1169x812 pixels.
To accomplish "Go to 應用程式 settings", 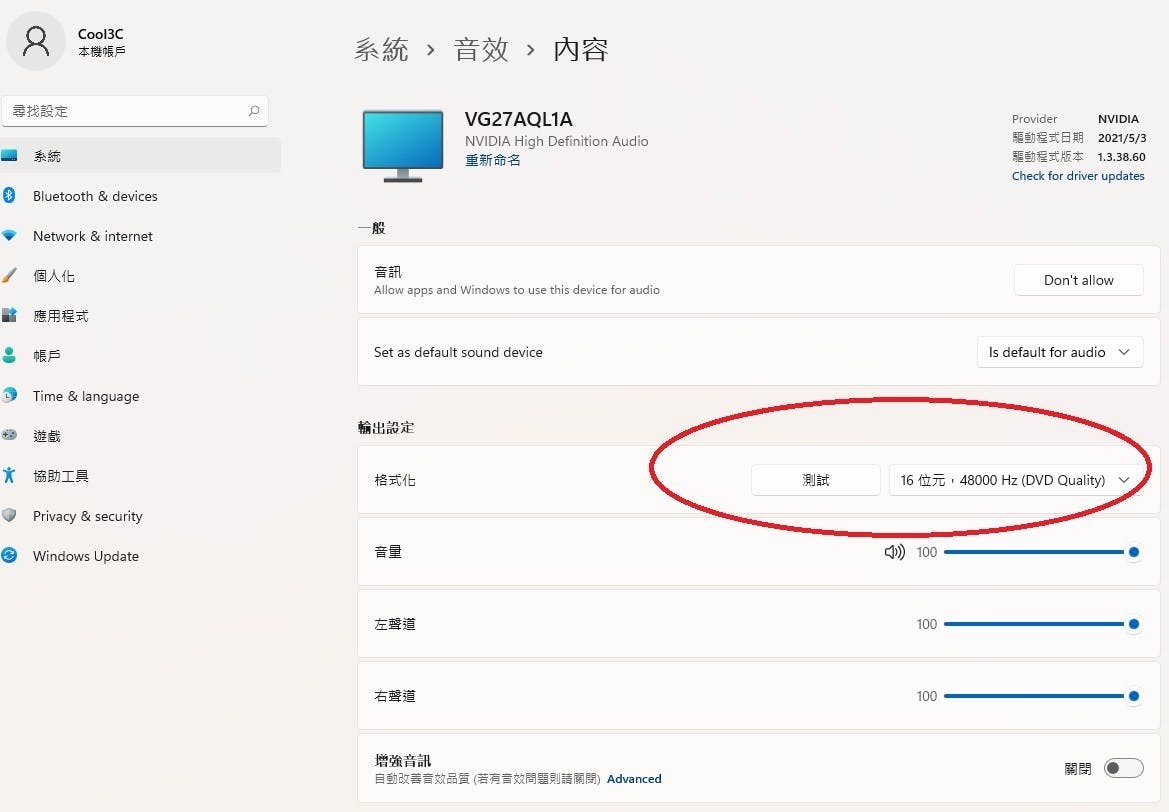I will [x=140, y=315].
